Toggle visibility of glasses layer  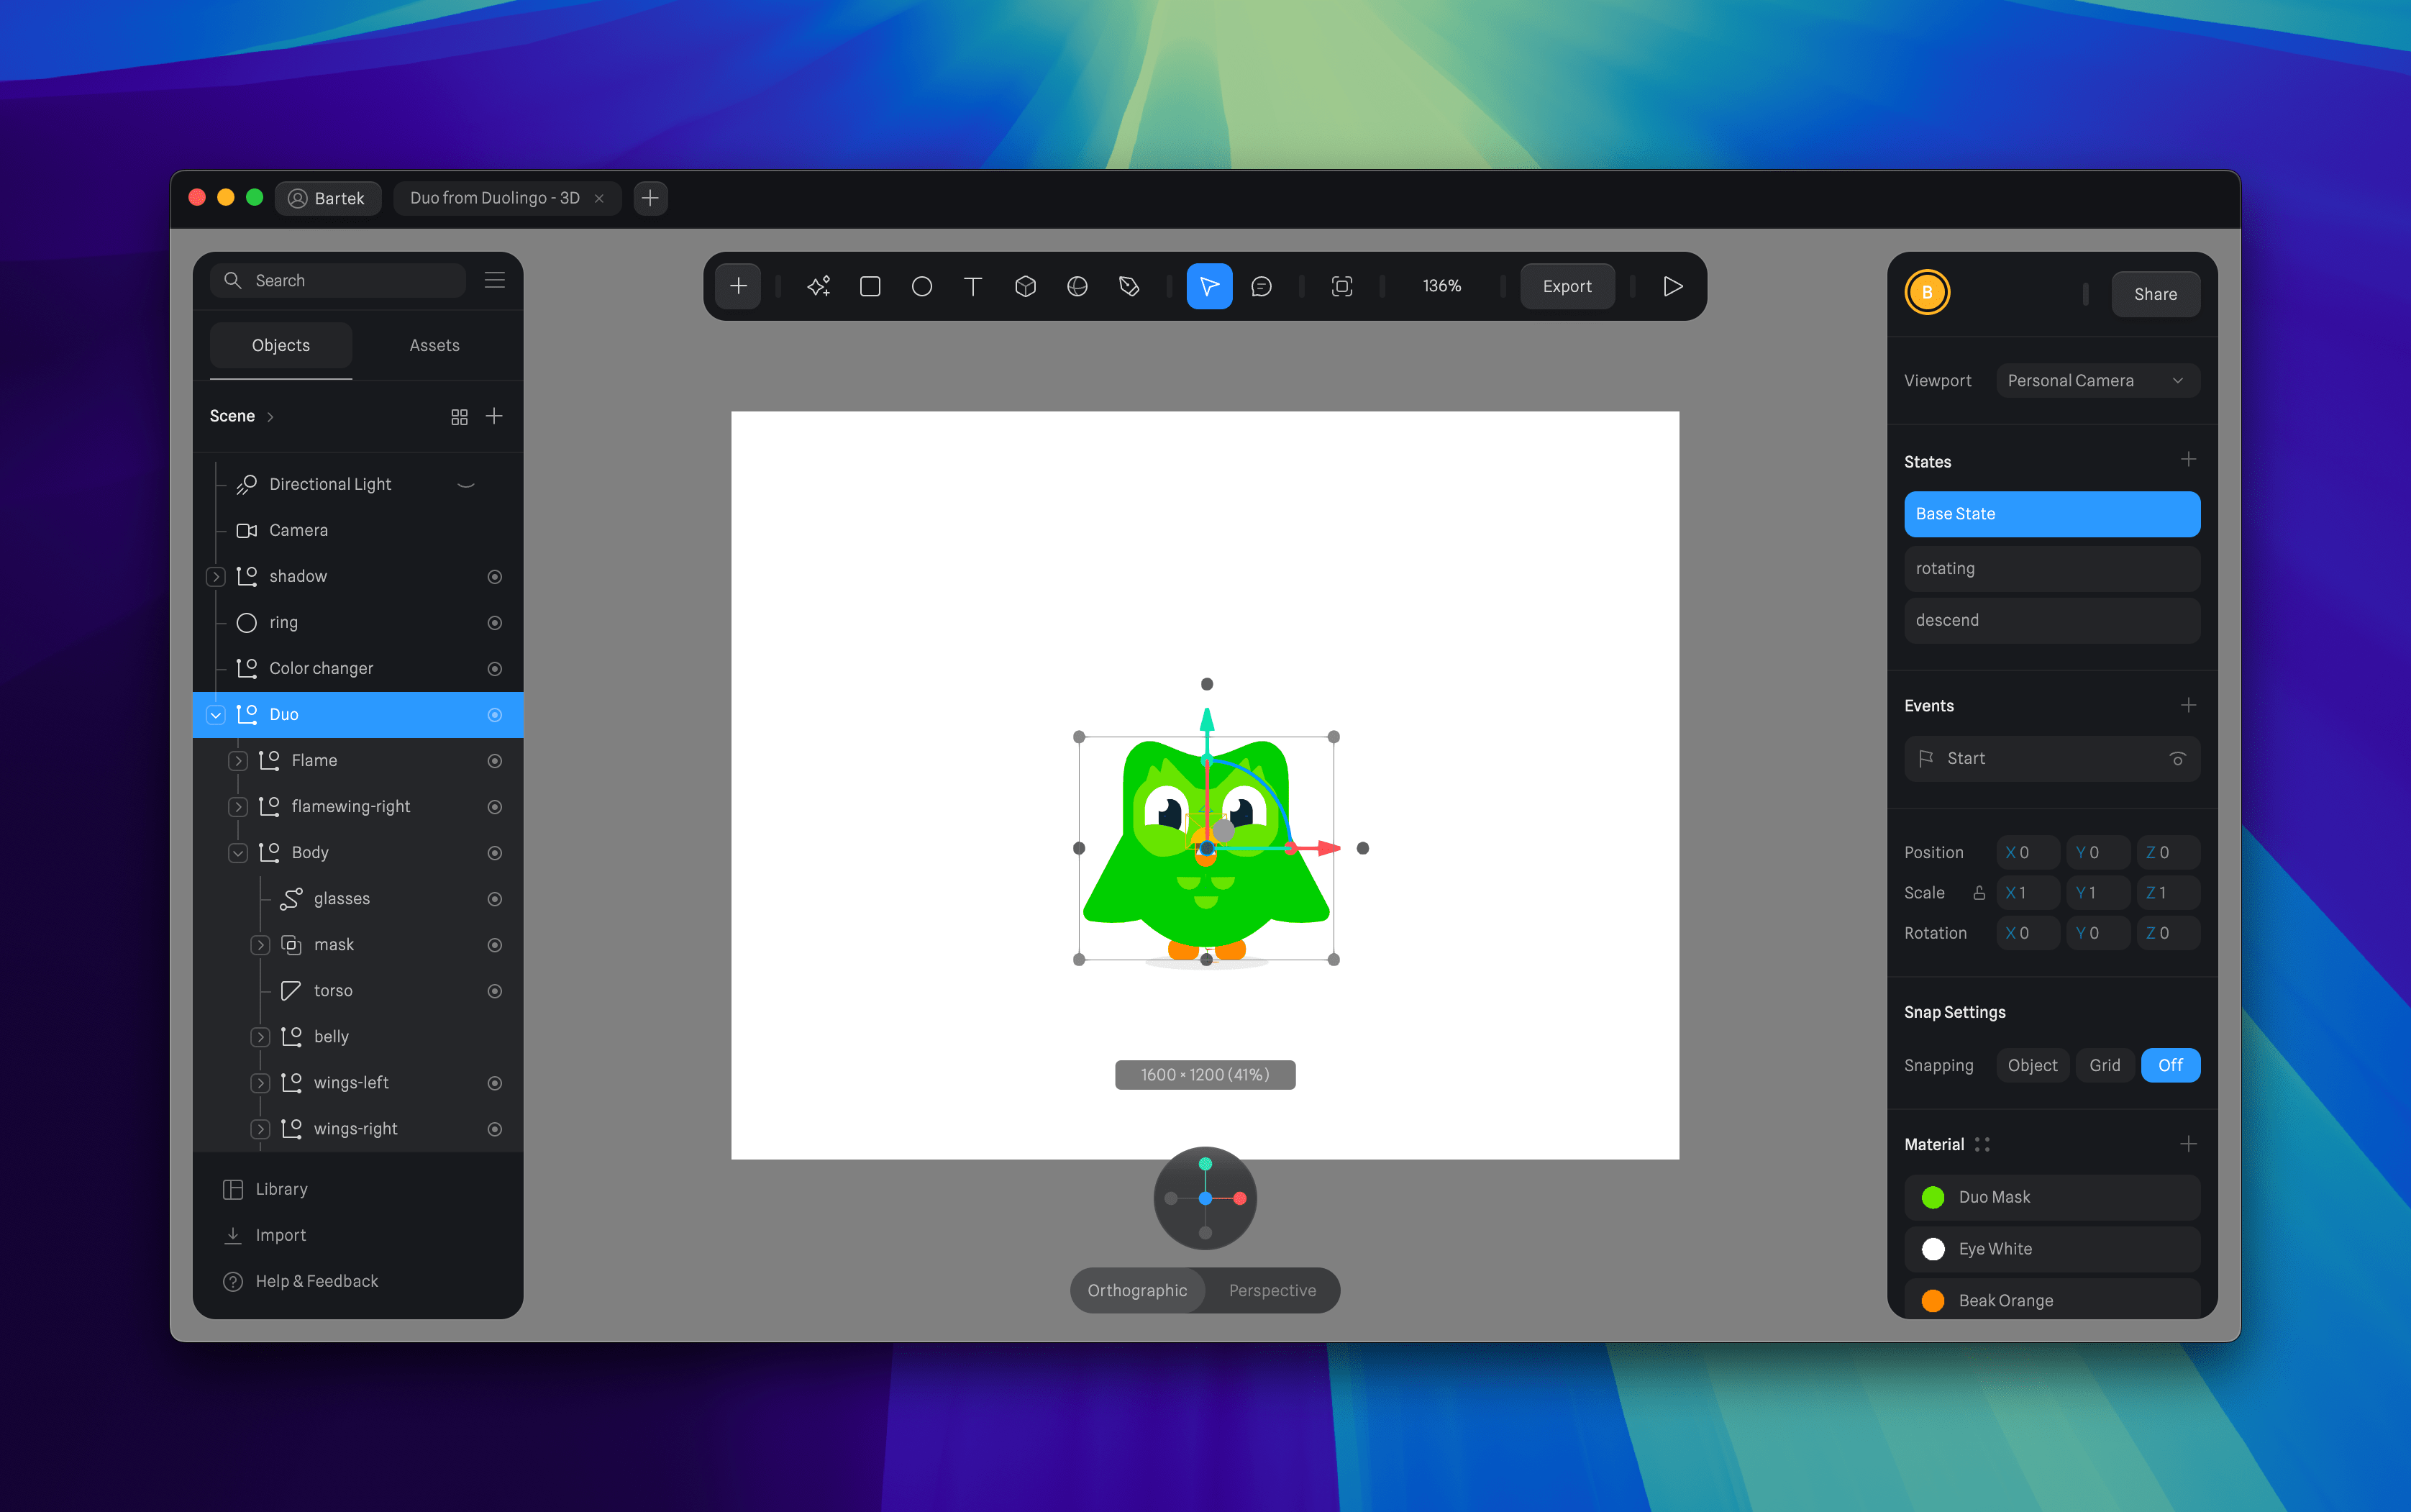(x=494, y=899)
